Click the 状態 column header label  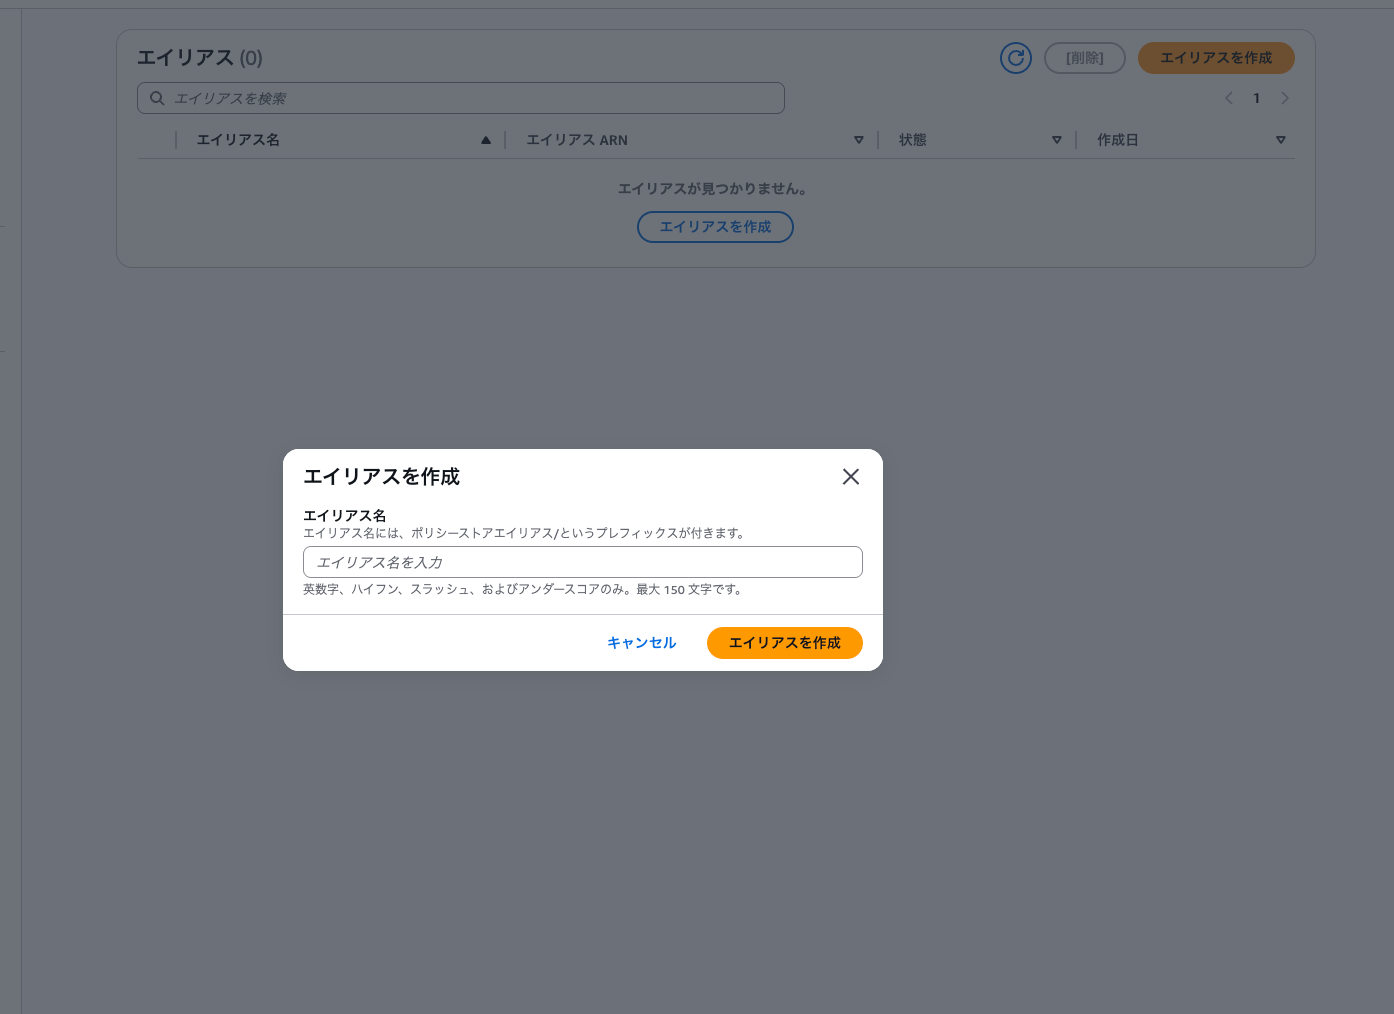point(913,140)
